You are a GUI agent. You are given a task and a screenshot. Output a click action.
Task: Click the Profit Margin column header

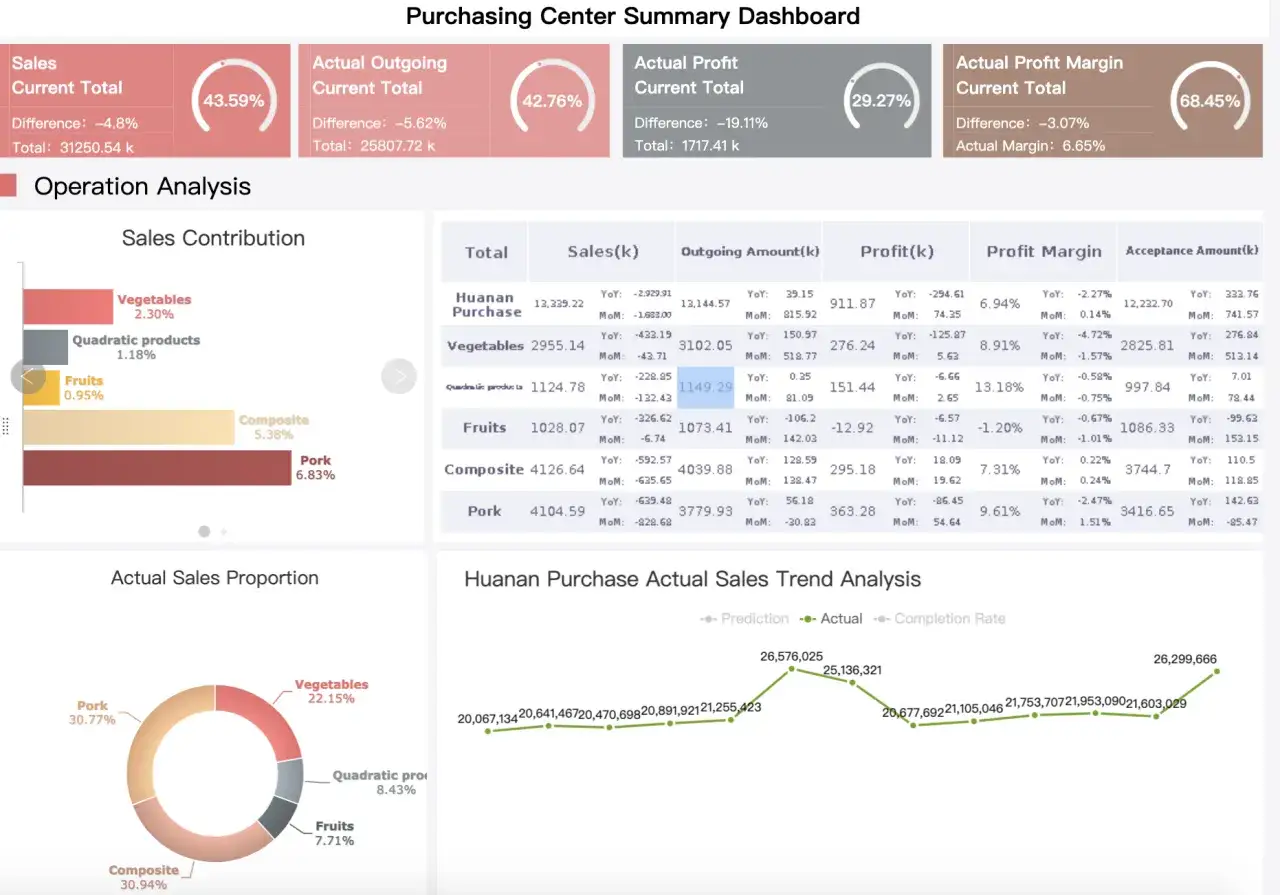coord(1044,252)
